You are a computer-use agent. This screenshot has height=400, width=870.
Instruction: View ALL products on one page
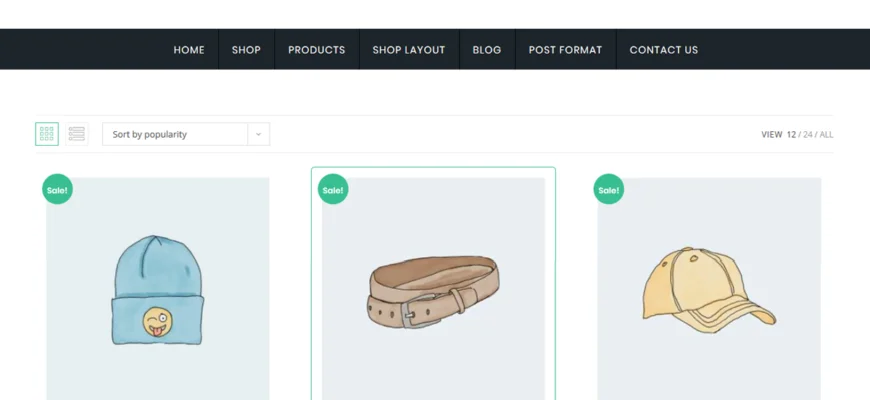[x=826, y=134]
